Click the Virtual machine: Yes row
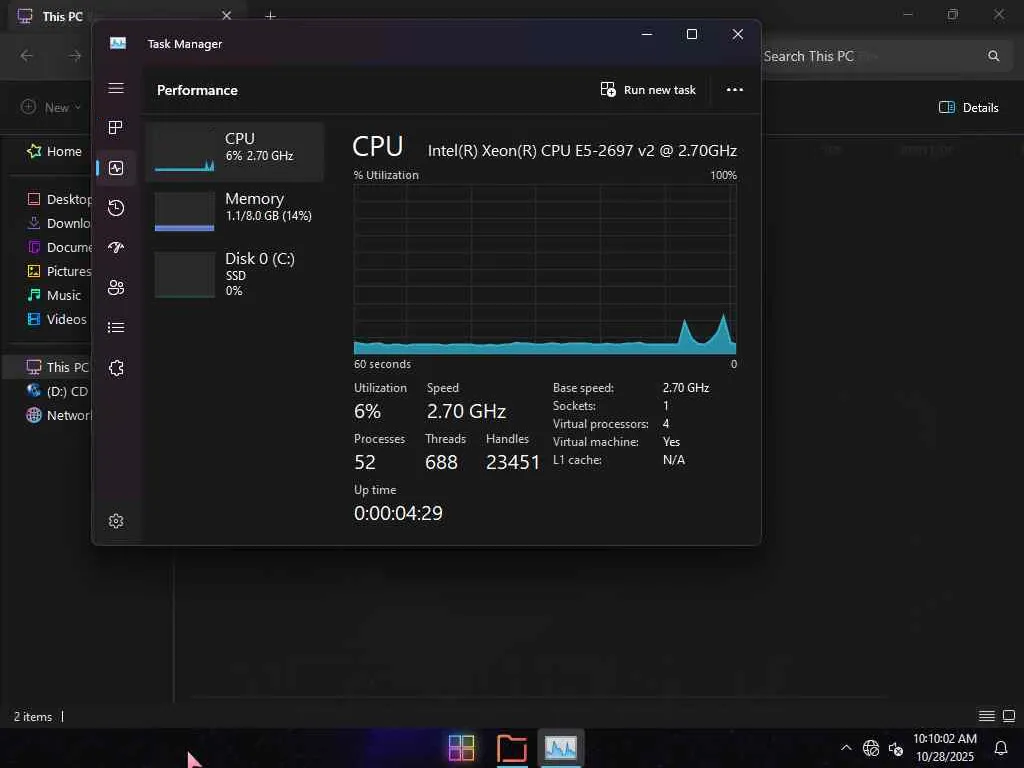The image size is (1024, 768). [x=617, y=442]
